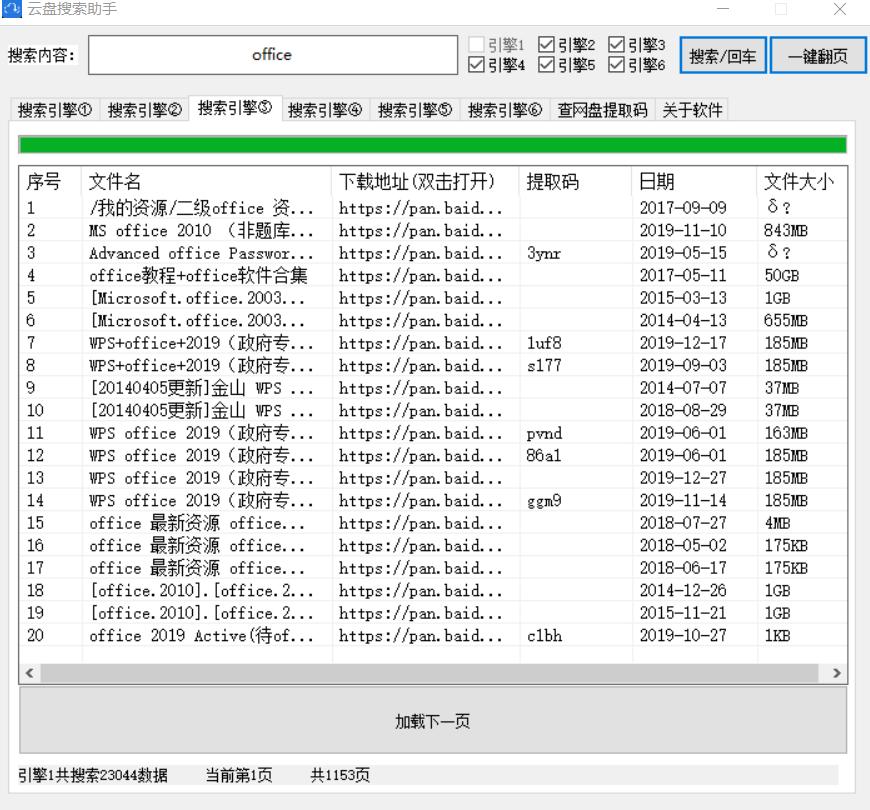Screen dimensions: 870x810
Task: Select the 搜索引擎③ tab
Action: [x=235, y=108]
